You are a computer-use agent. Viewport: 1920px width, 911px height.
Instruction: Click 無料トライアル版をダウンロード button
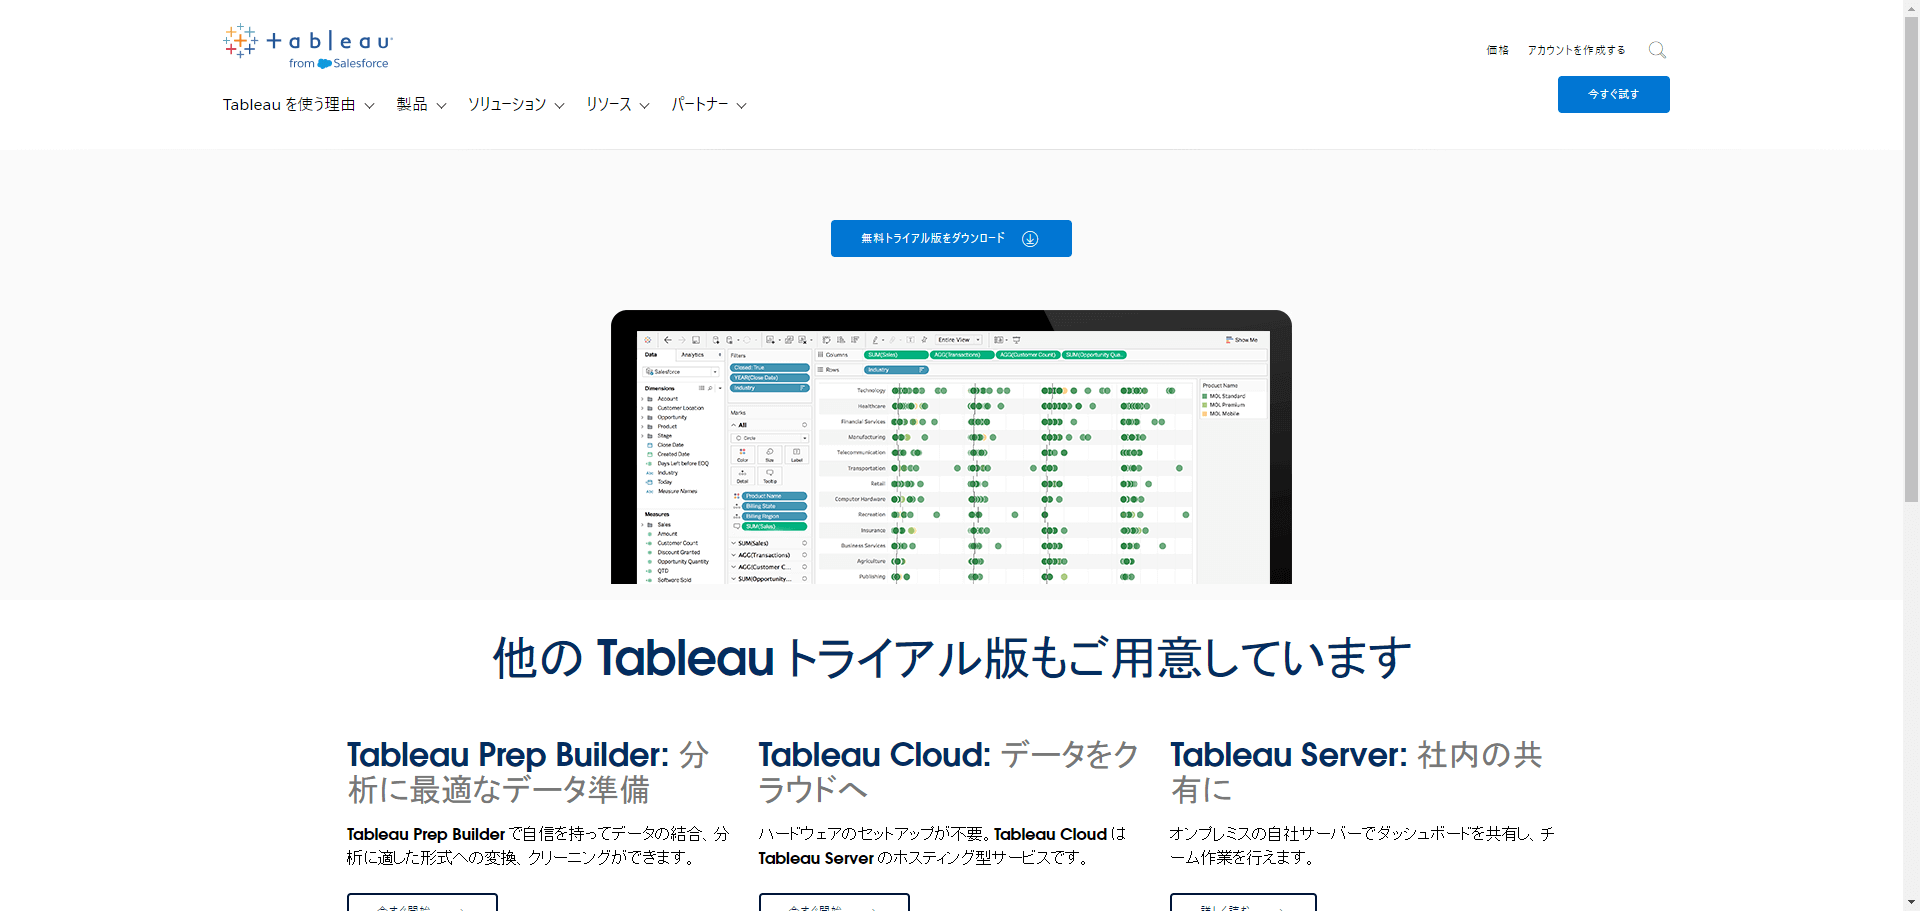[x=951, y=238]
